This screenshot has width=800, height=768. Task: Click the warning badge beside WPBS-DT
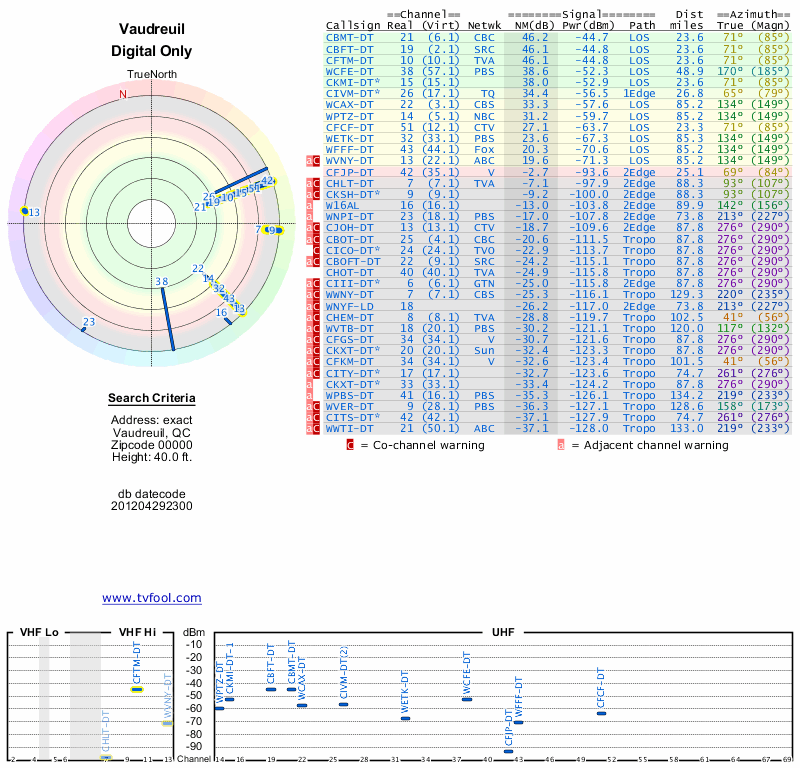309,395
